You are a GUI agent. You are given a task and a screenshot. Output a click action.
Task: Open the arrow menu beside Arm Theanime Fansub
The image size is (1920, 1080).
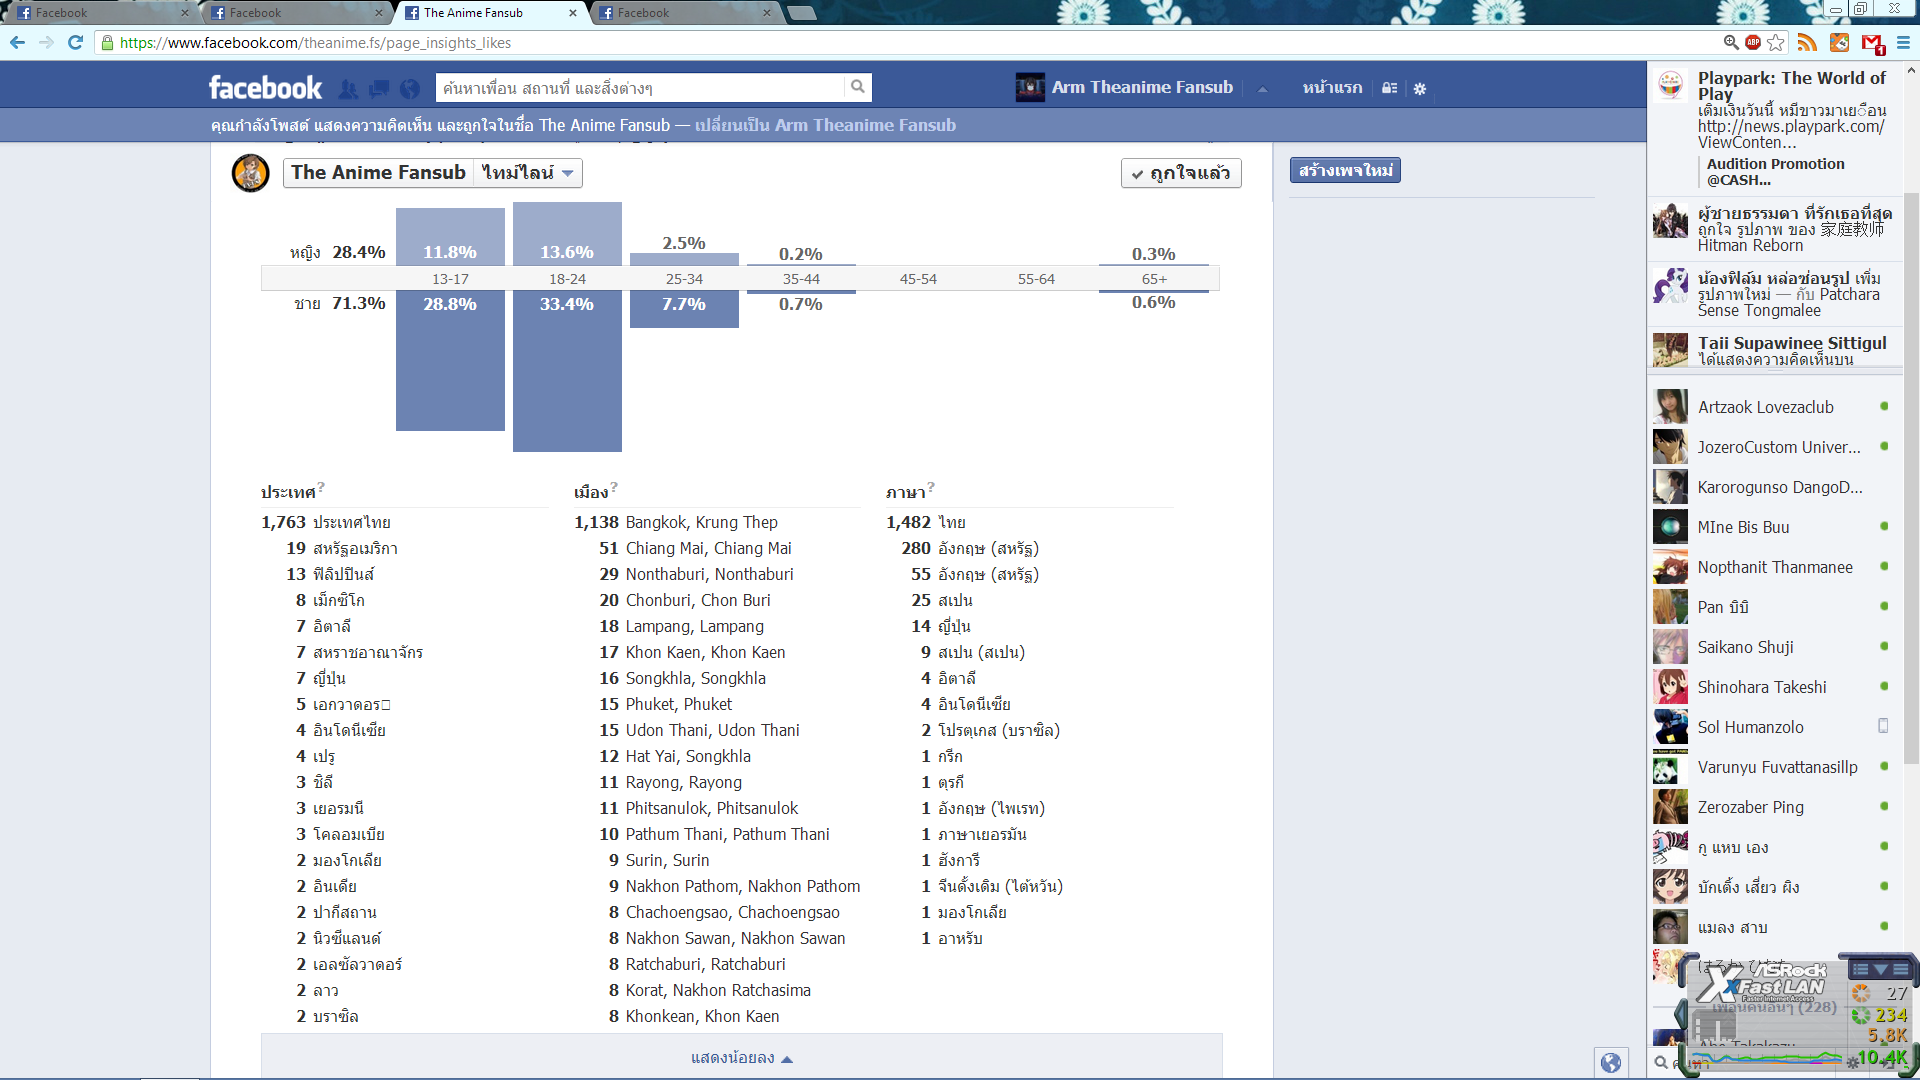point(1262,88)
